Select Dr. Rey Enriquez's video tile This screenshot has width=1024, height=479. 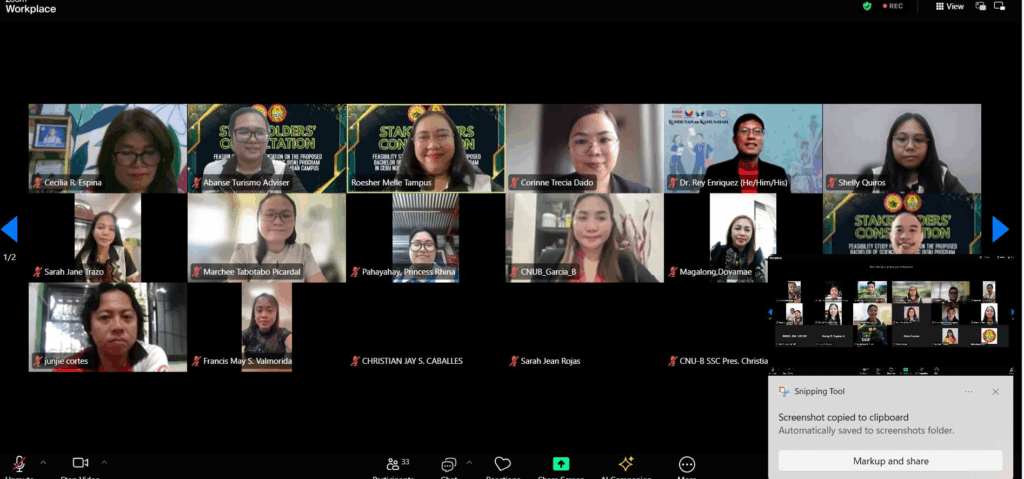pos(743,148)
